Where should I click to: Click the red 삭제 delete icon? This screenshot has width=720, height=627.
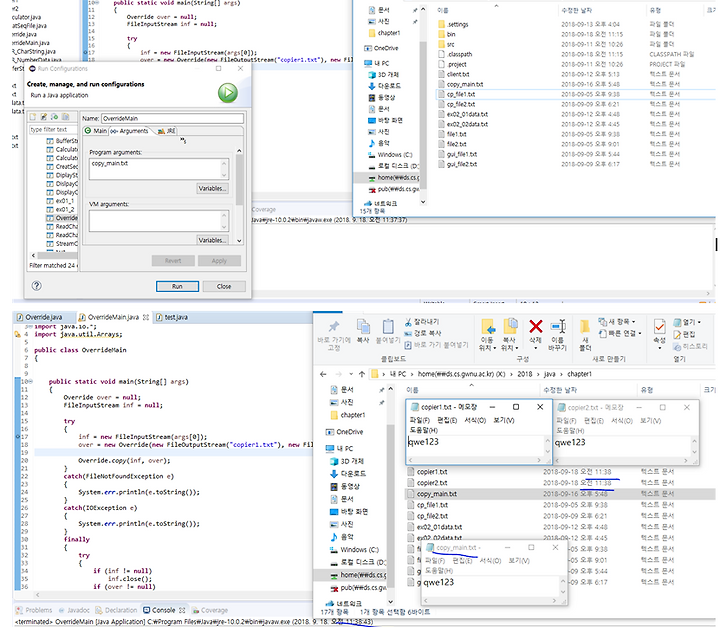[535, 327]
